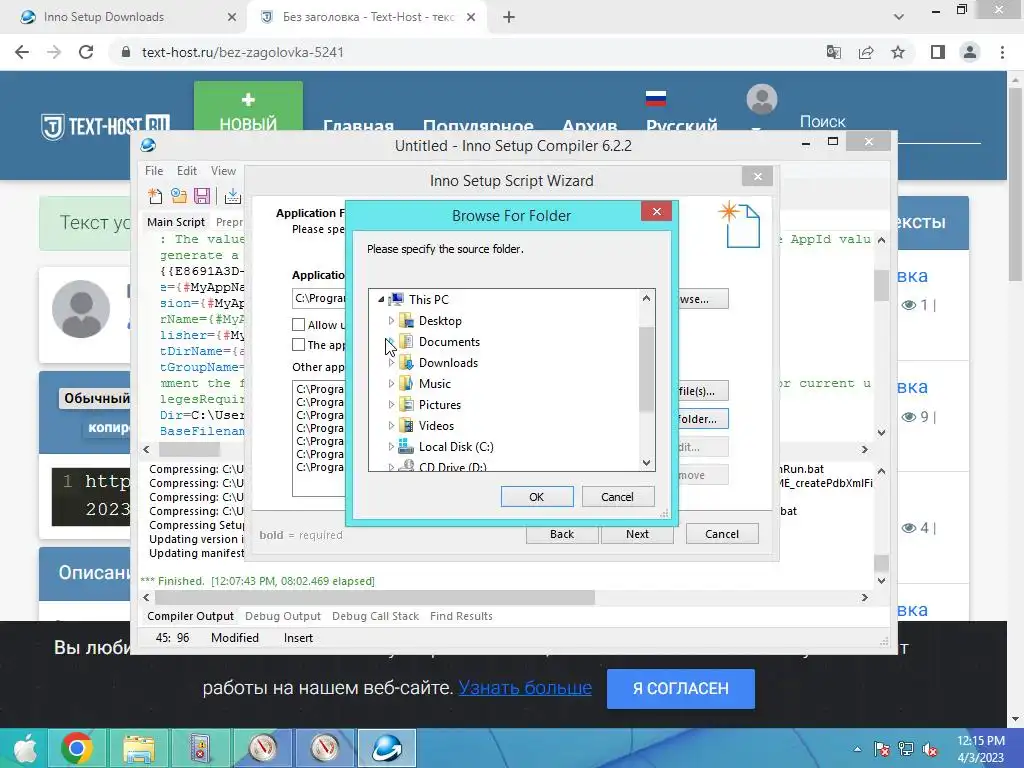Toggle the 'The app...' checkbox in wizard
The width and height of the screenshot is (1024, 768).
(298, 344)
